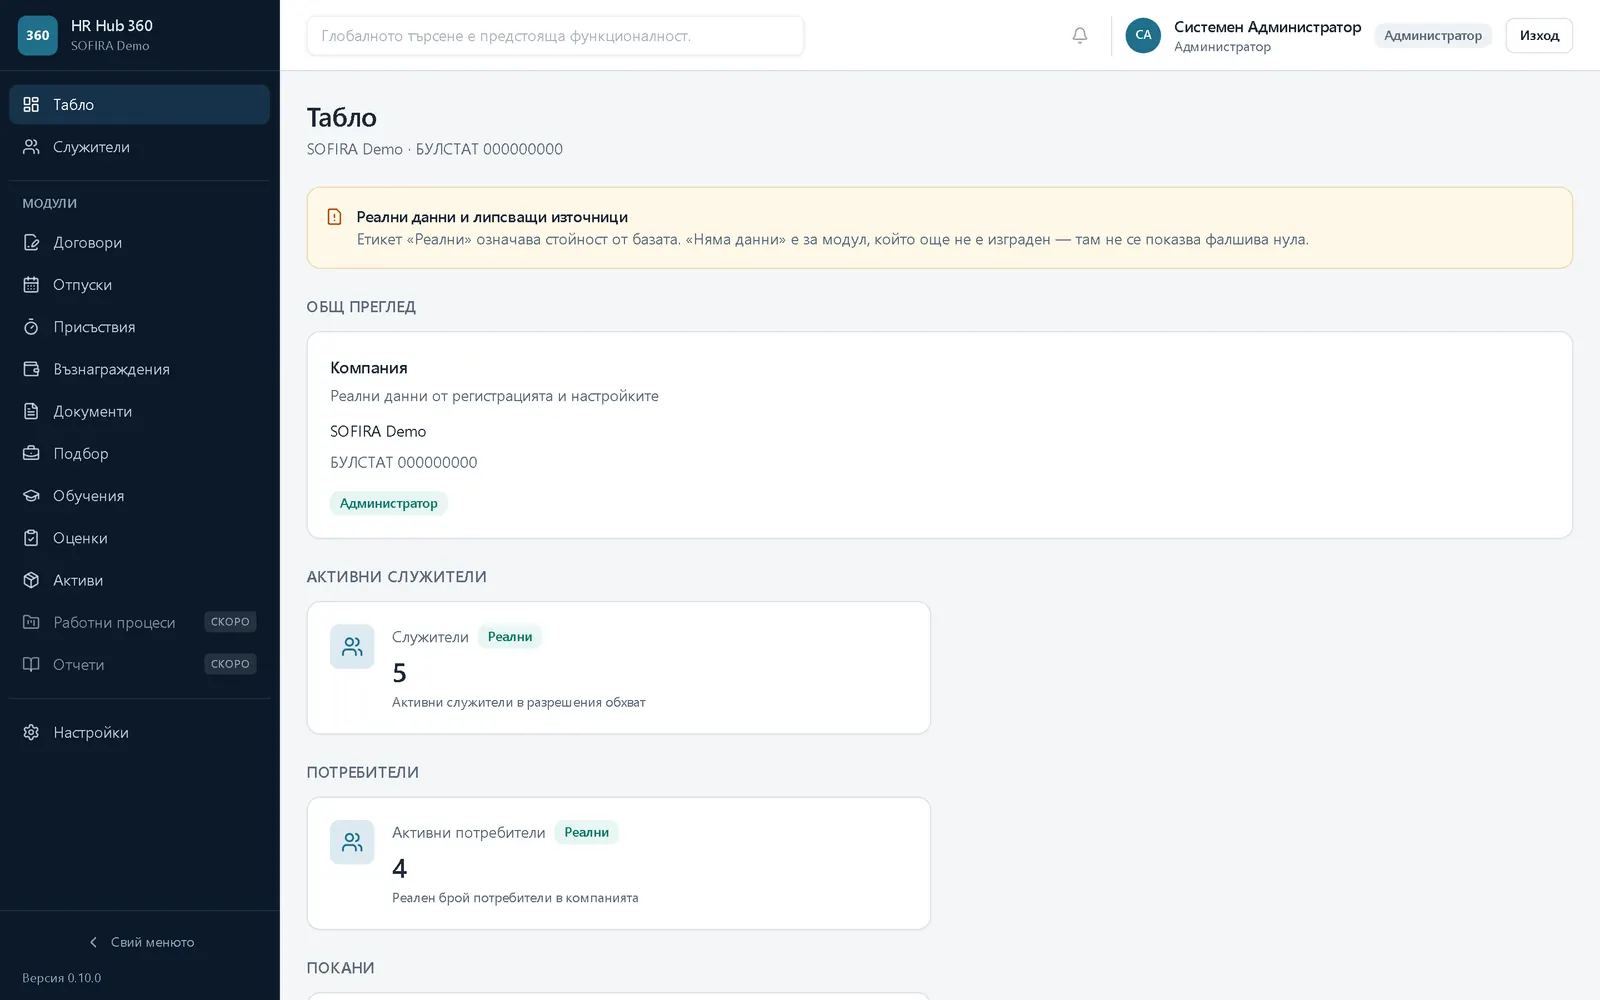Click the Работни процеси workflow icon
1600x1000 pixels.
point(31,622)
